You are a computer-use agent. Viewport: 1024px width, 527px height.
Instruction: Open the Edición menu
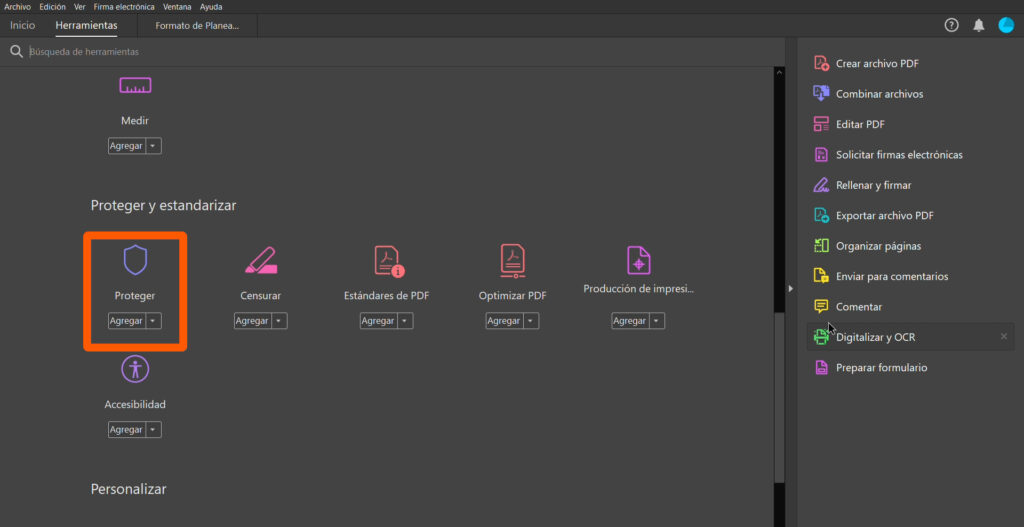(52, 6)
